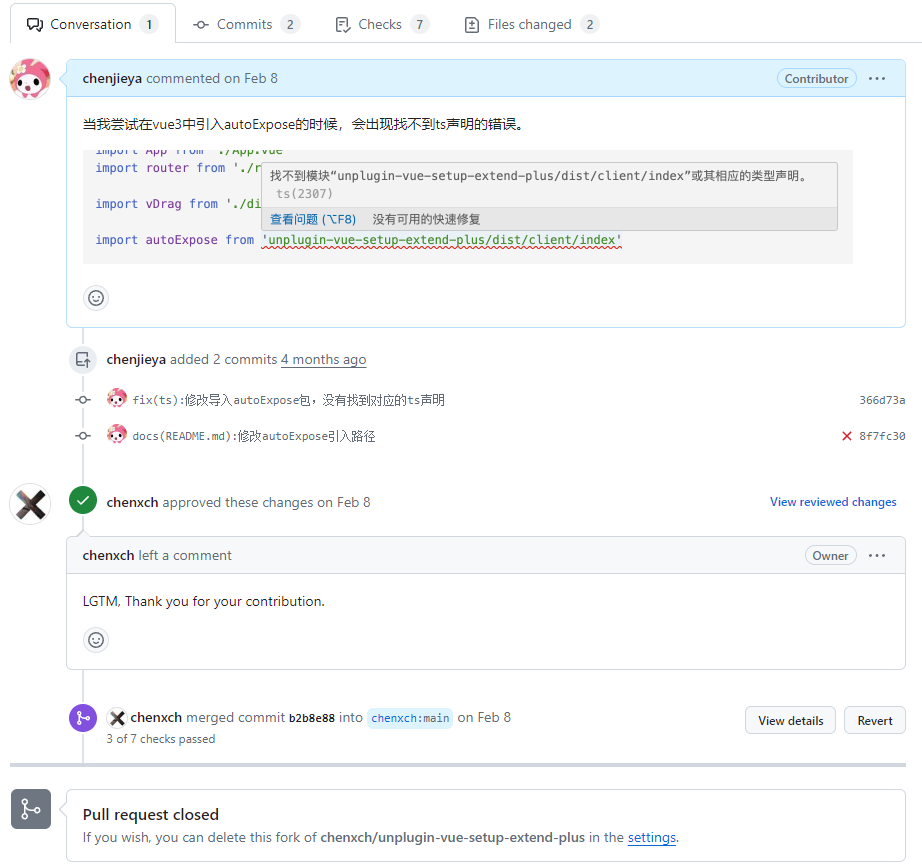Screen dimensions: 922x864
Task: Open View reviewed changes link
Action: point(832,502)
